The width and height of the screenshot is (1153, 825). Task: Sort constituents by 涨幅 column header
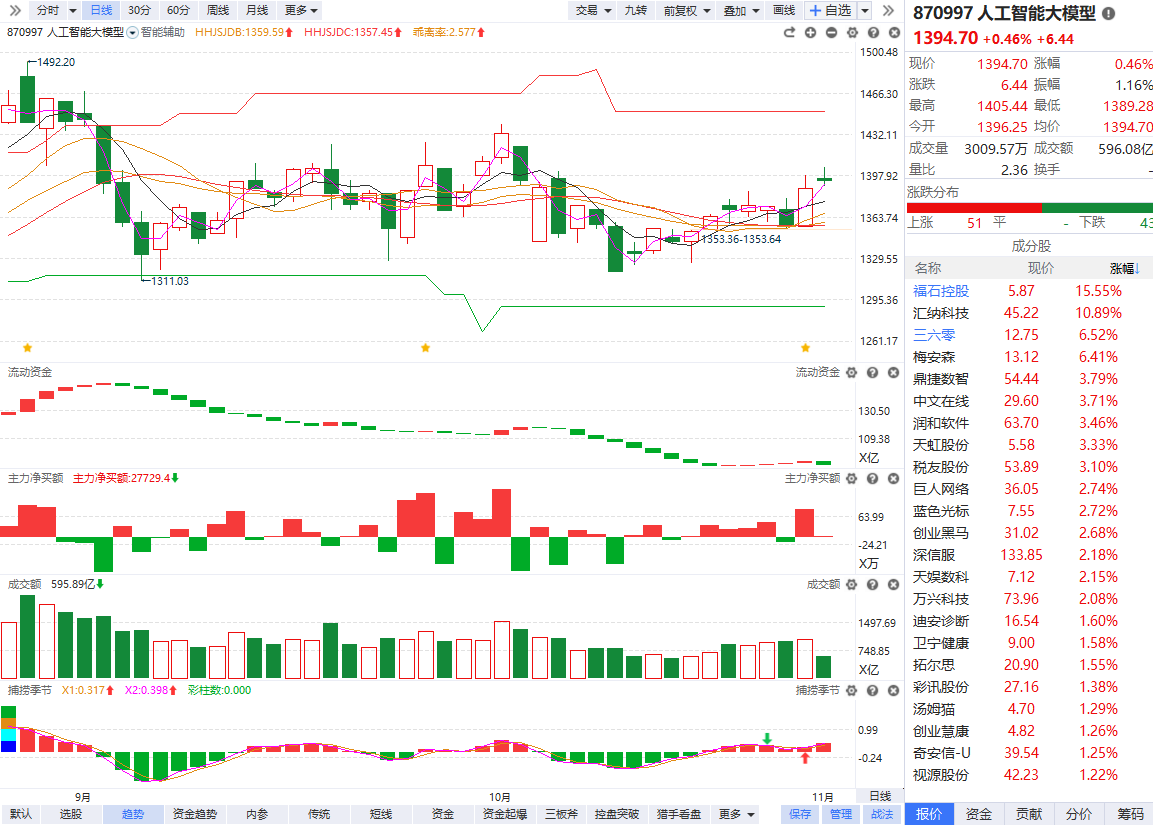coord(1125,268)
